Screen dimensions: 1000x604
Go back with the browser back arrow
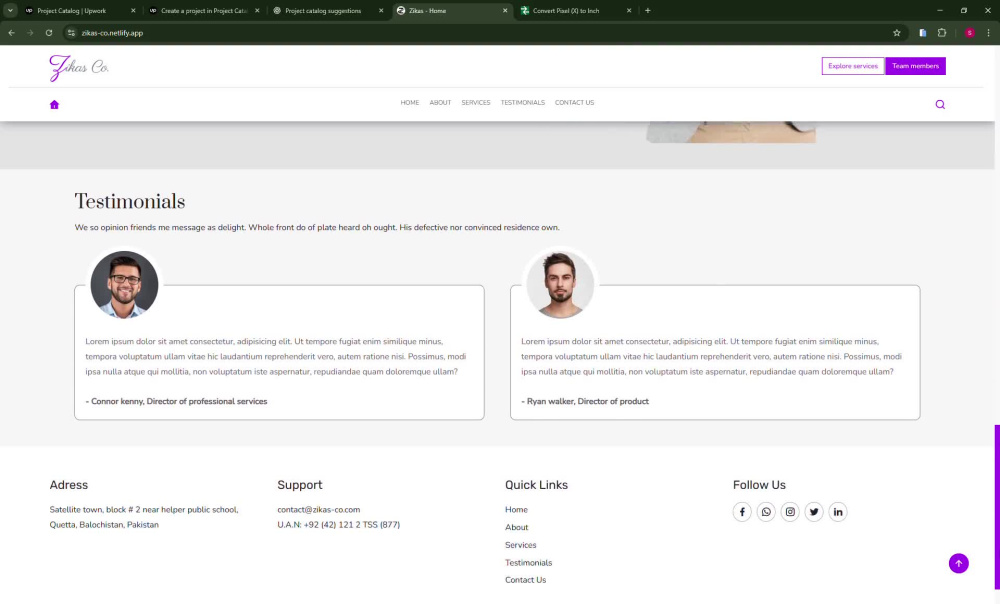(x=11, y=33)
